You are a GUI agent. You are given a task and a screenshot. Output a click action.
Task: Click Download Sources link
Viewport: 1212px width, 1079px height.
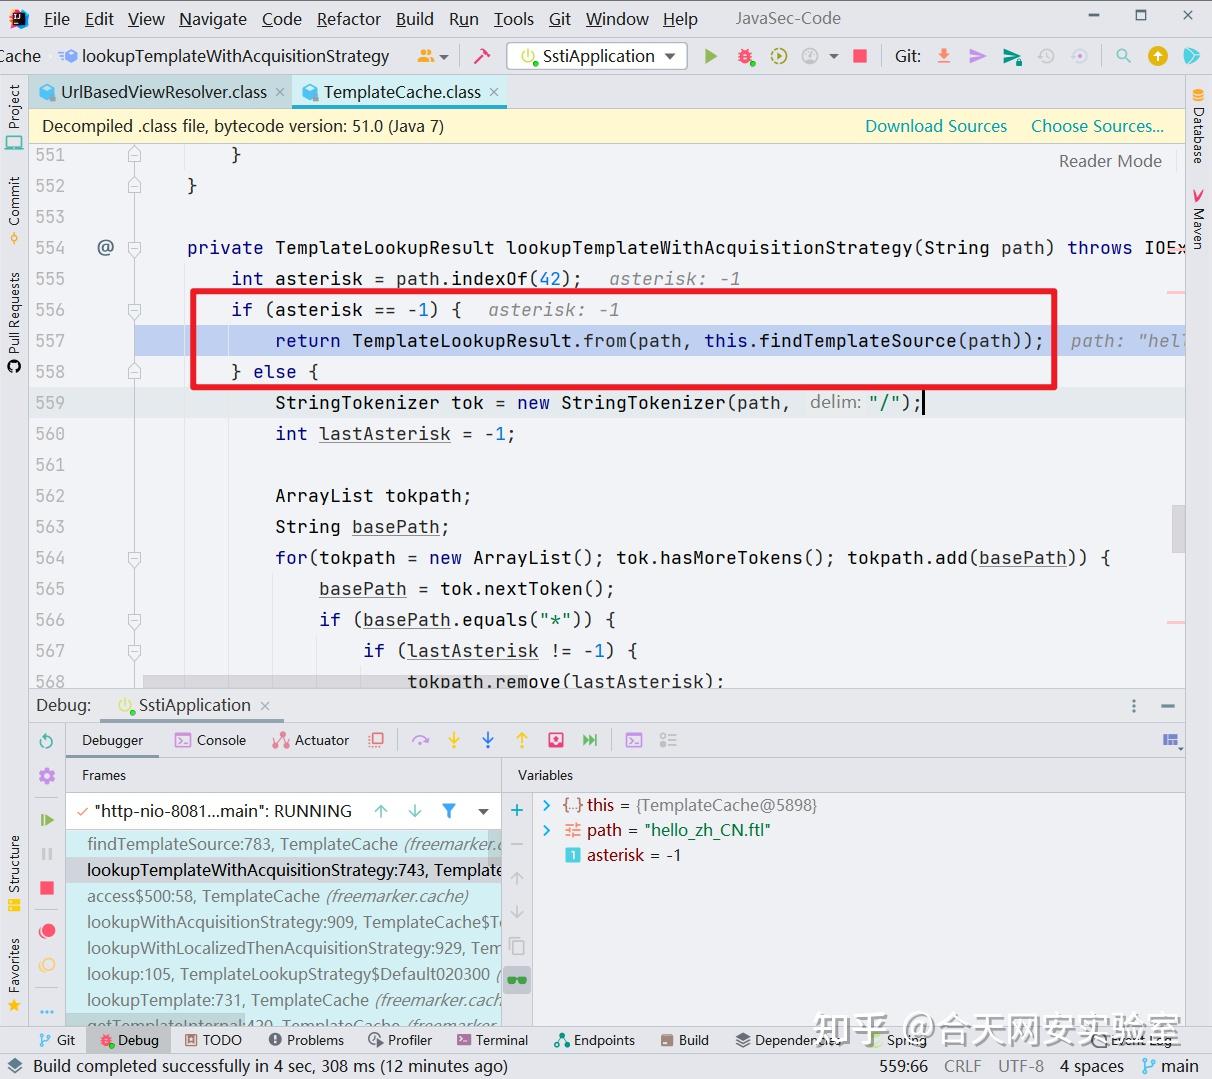tap(936, 126)
